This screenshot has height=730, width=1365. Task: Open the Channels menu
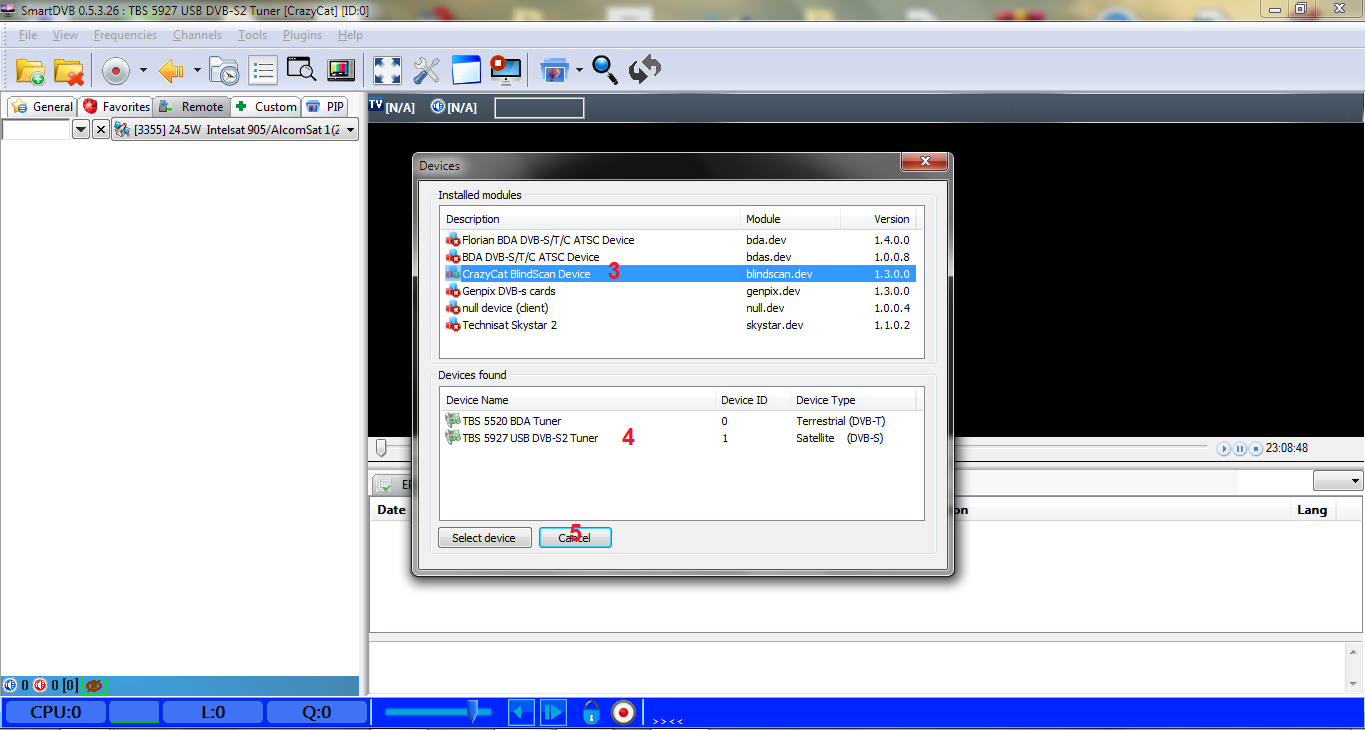(x=197, y=35)
